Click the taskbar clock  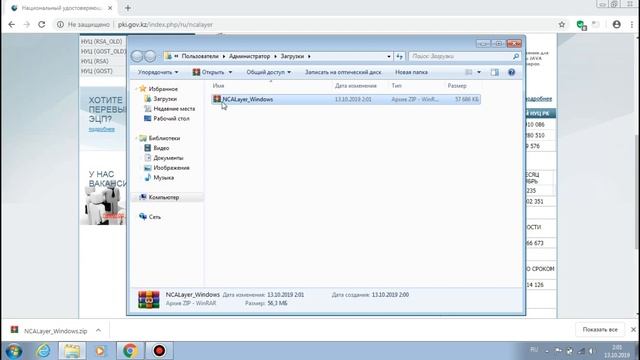point(617,351)
